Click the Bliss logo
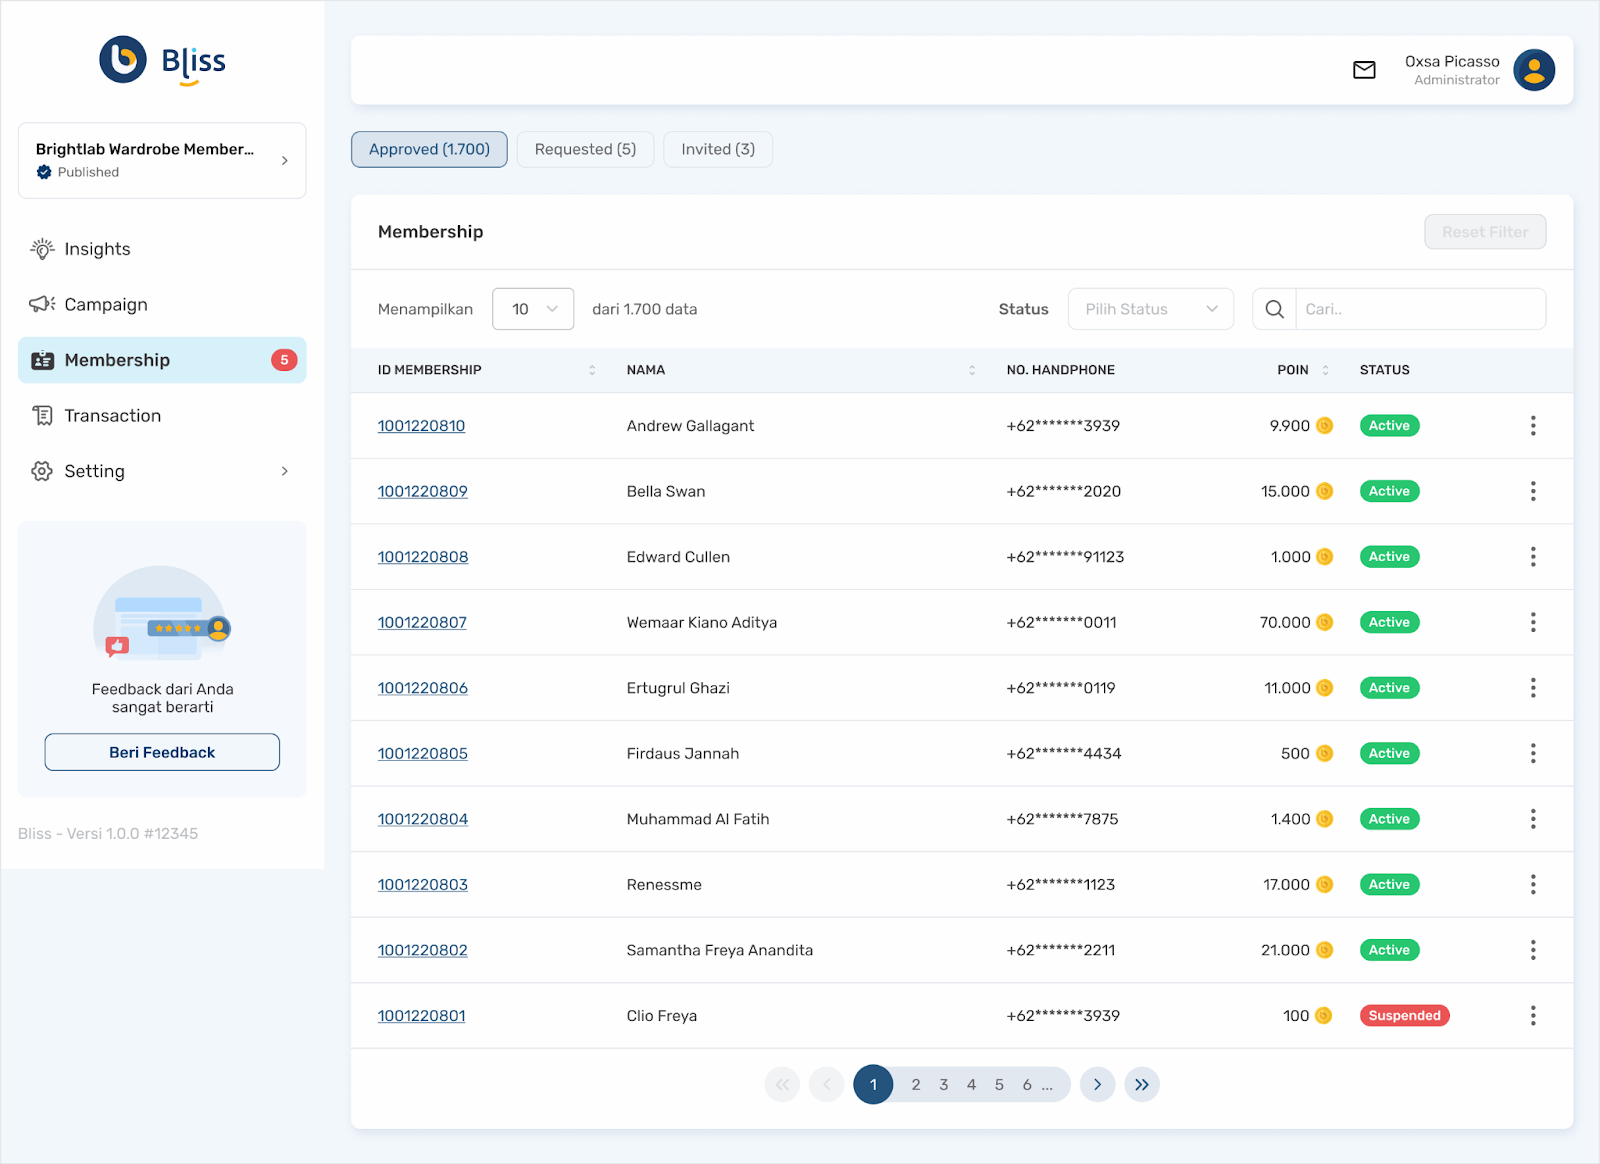Image resolution: width=1600 pixels, height=1164 pixels. pyautogui.click(x=162, y=61)
